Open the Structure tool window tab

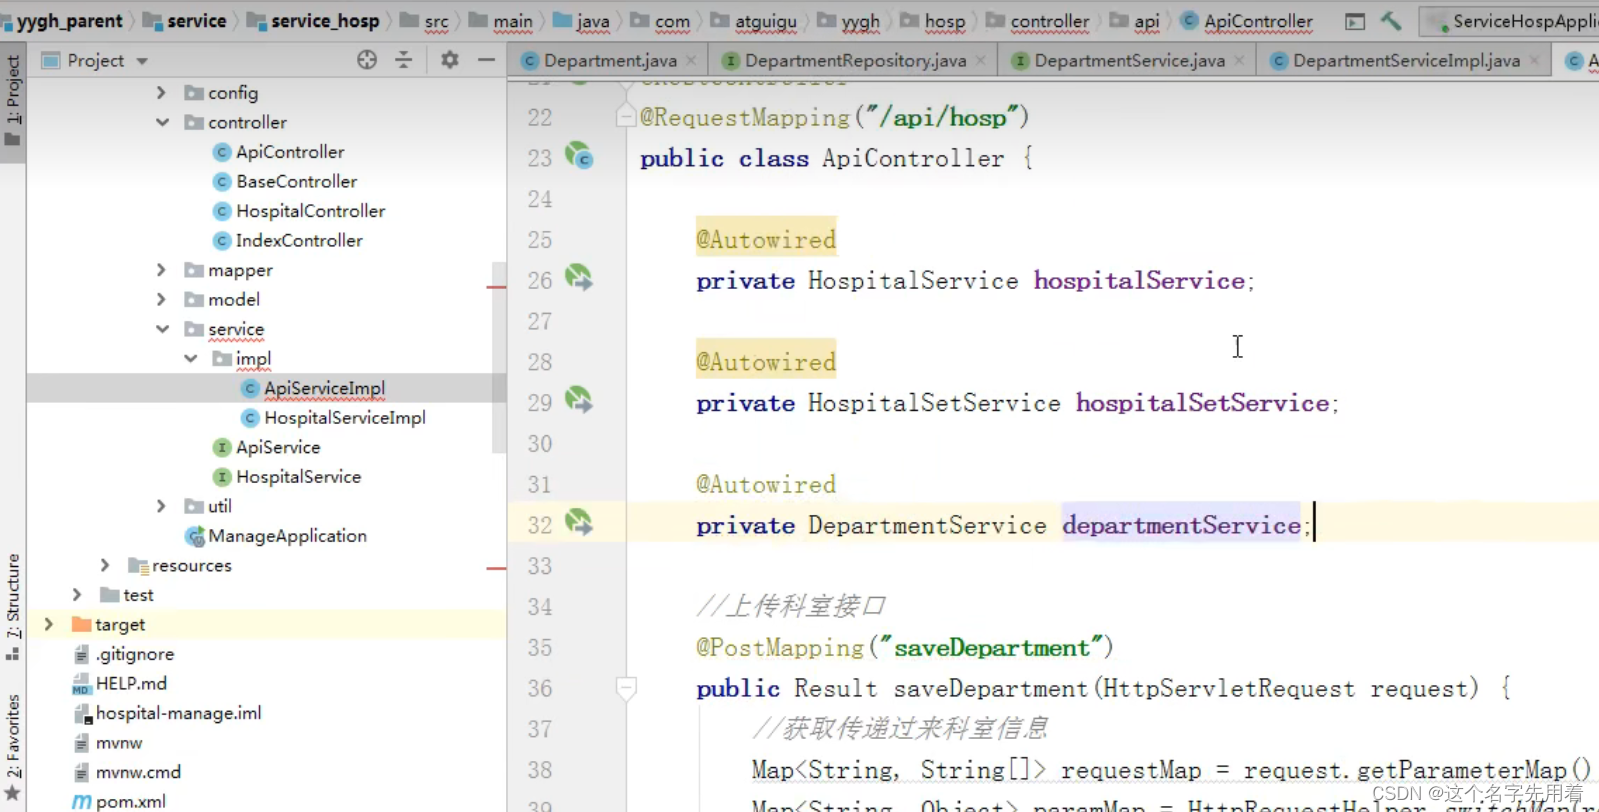pos(13,607)
